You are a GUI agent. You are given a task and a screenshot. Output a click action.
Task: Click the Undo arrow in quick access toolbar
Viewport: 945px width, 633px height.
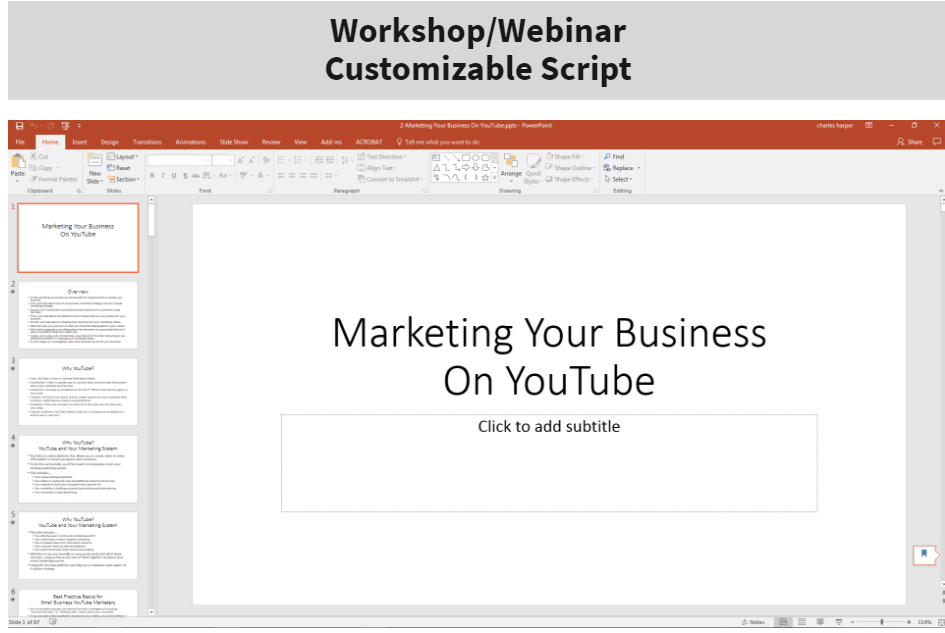tap(34, 126)
